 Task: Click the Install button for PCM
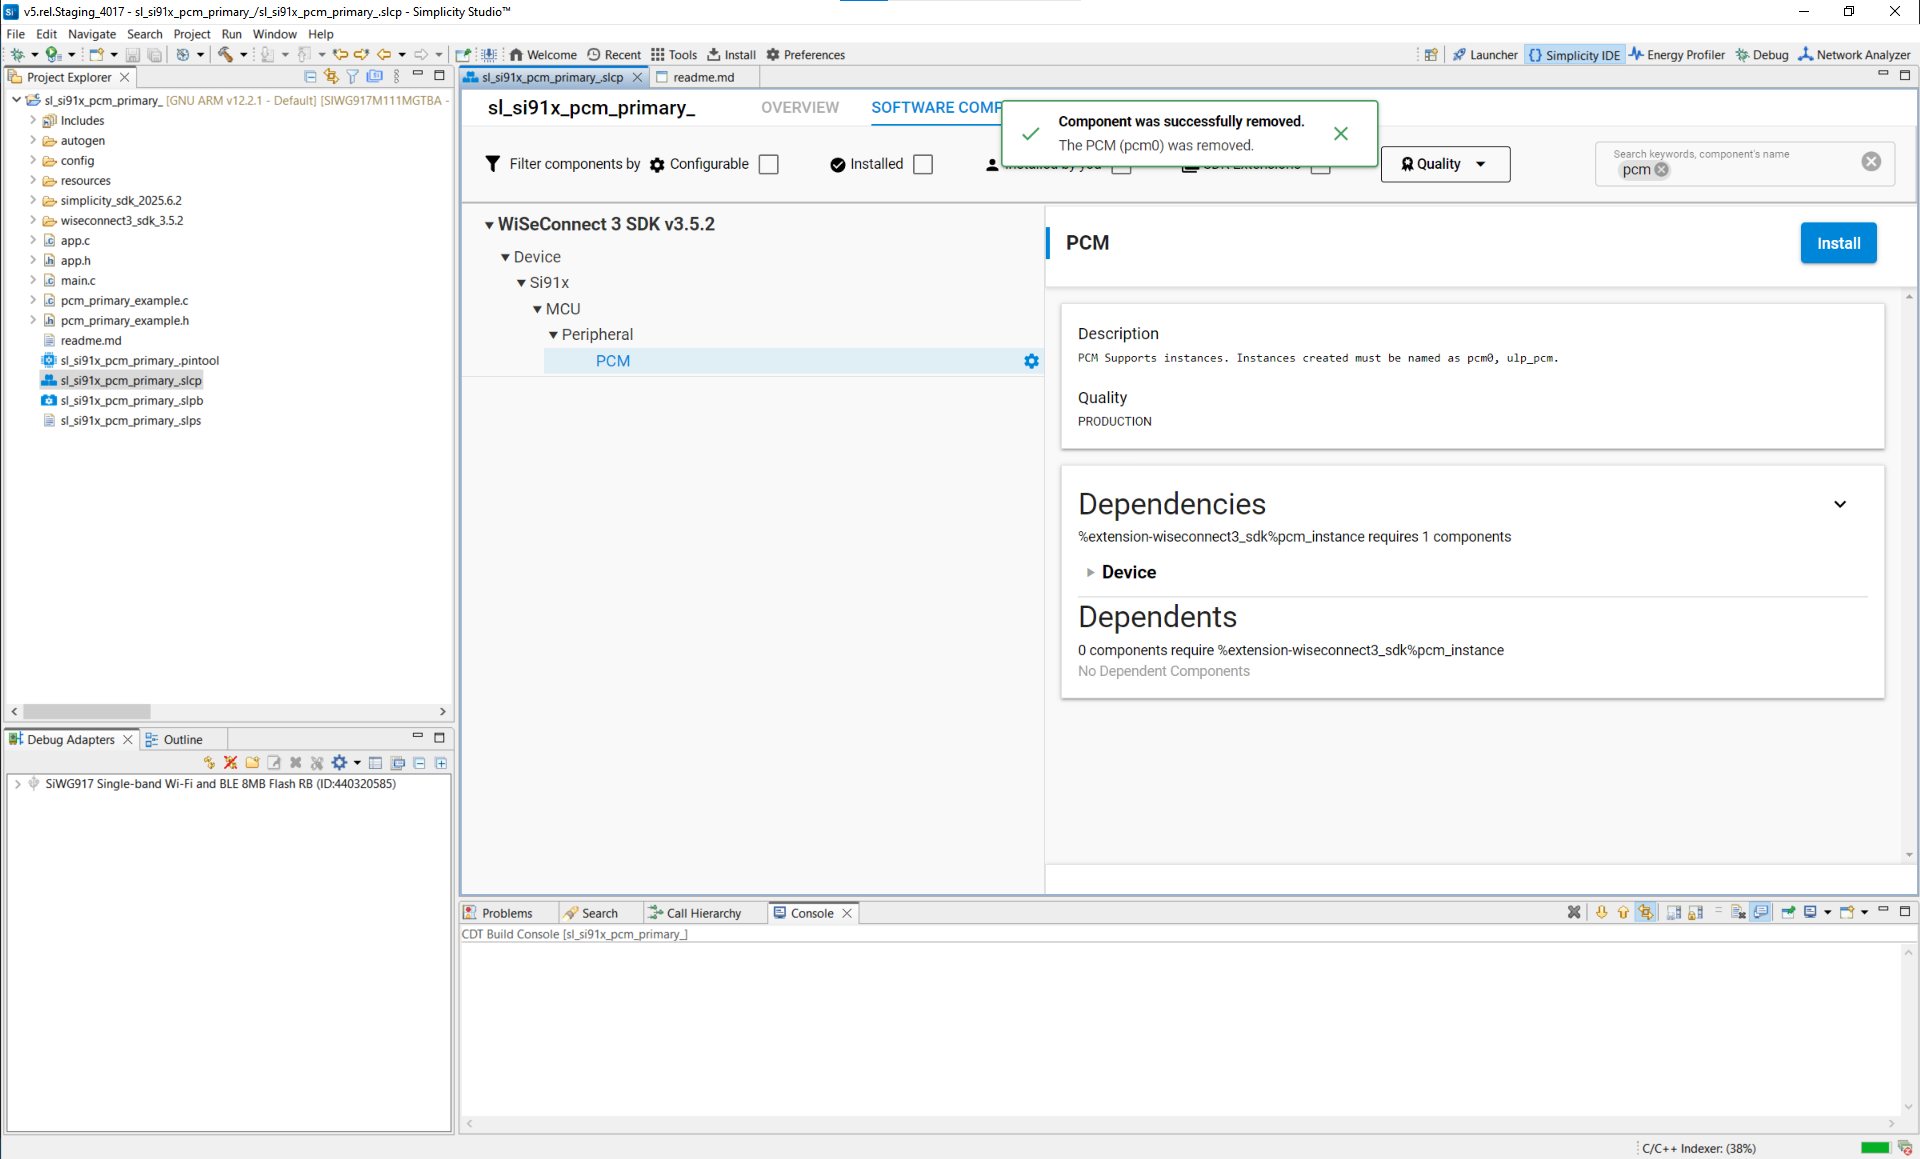click(1838, 242)
